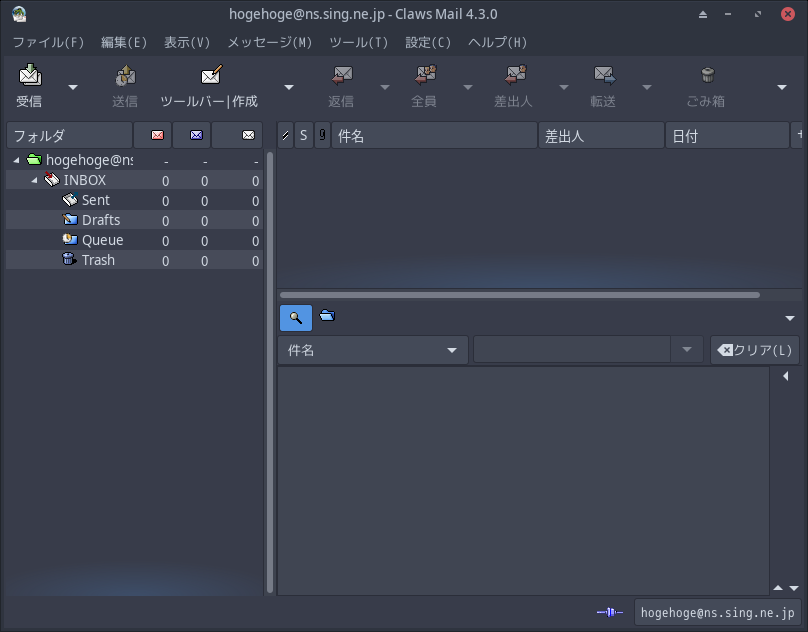Click the blue folder icon beside search
This screenshot has height=632, width=808.
[x=327, y=315]
